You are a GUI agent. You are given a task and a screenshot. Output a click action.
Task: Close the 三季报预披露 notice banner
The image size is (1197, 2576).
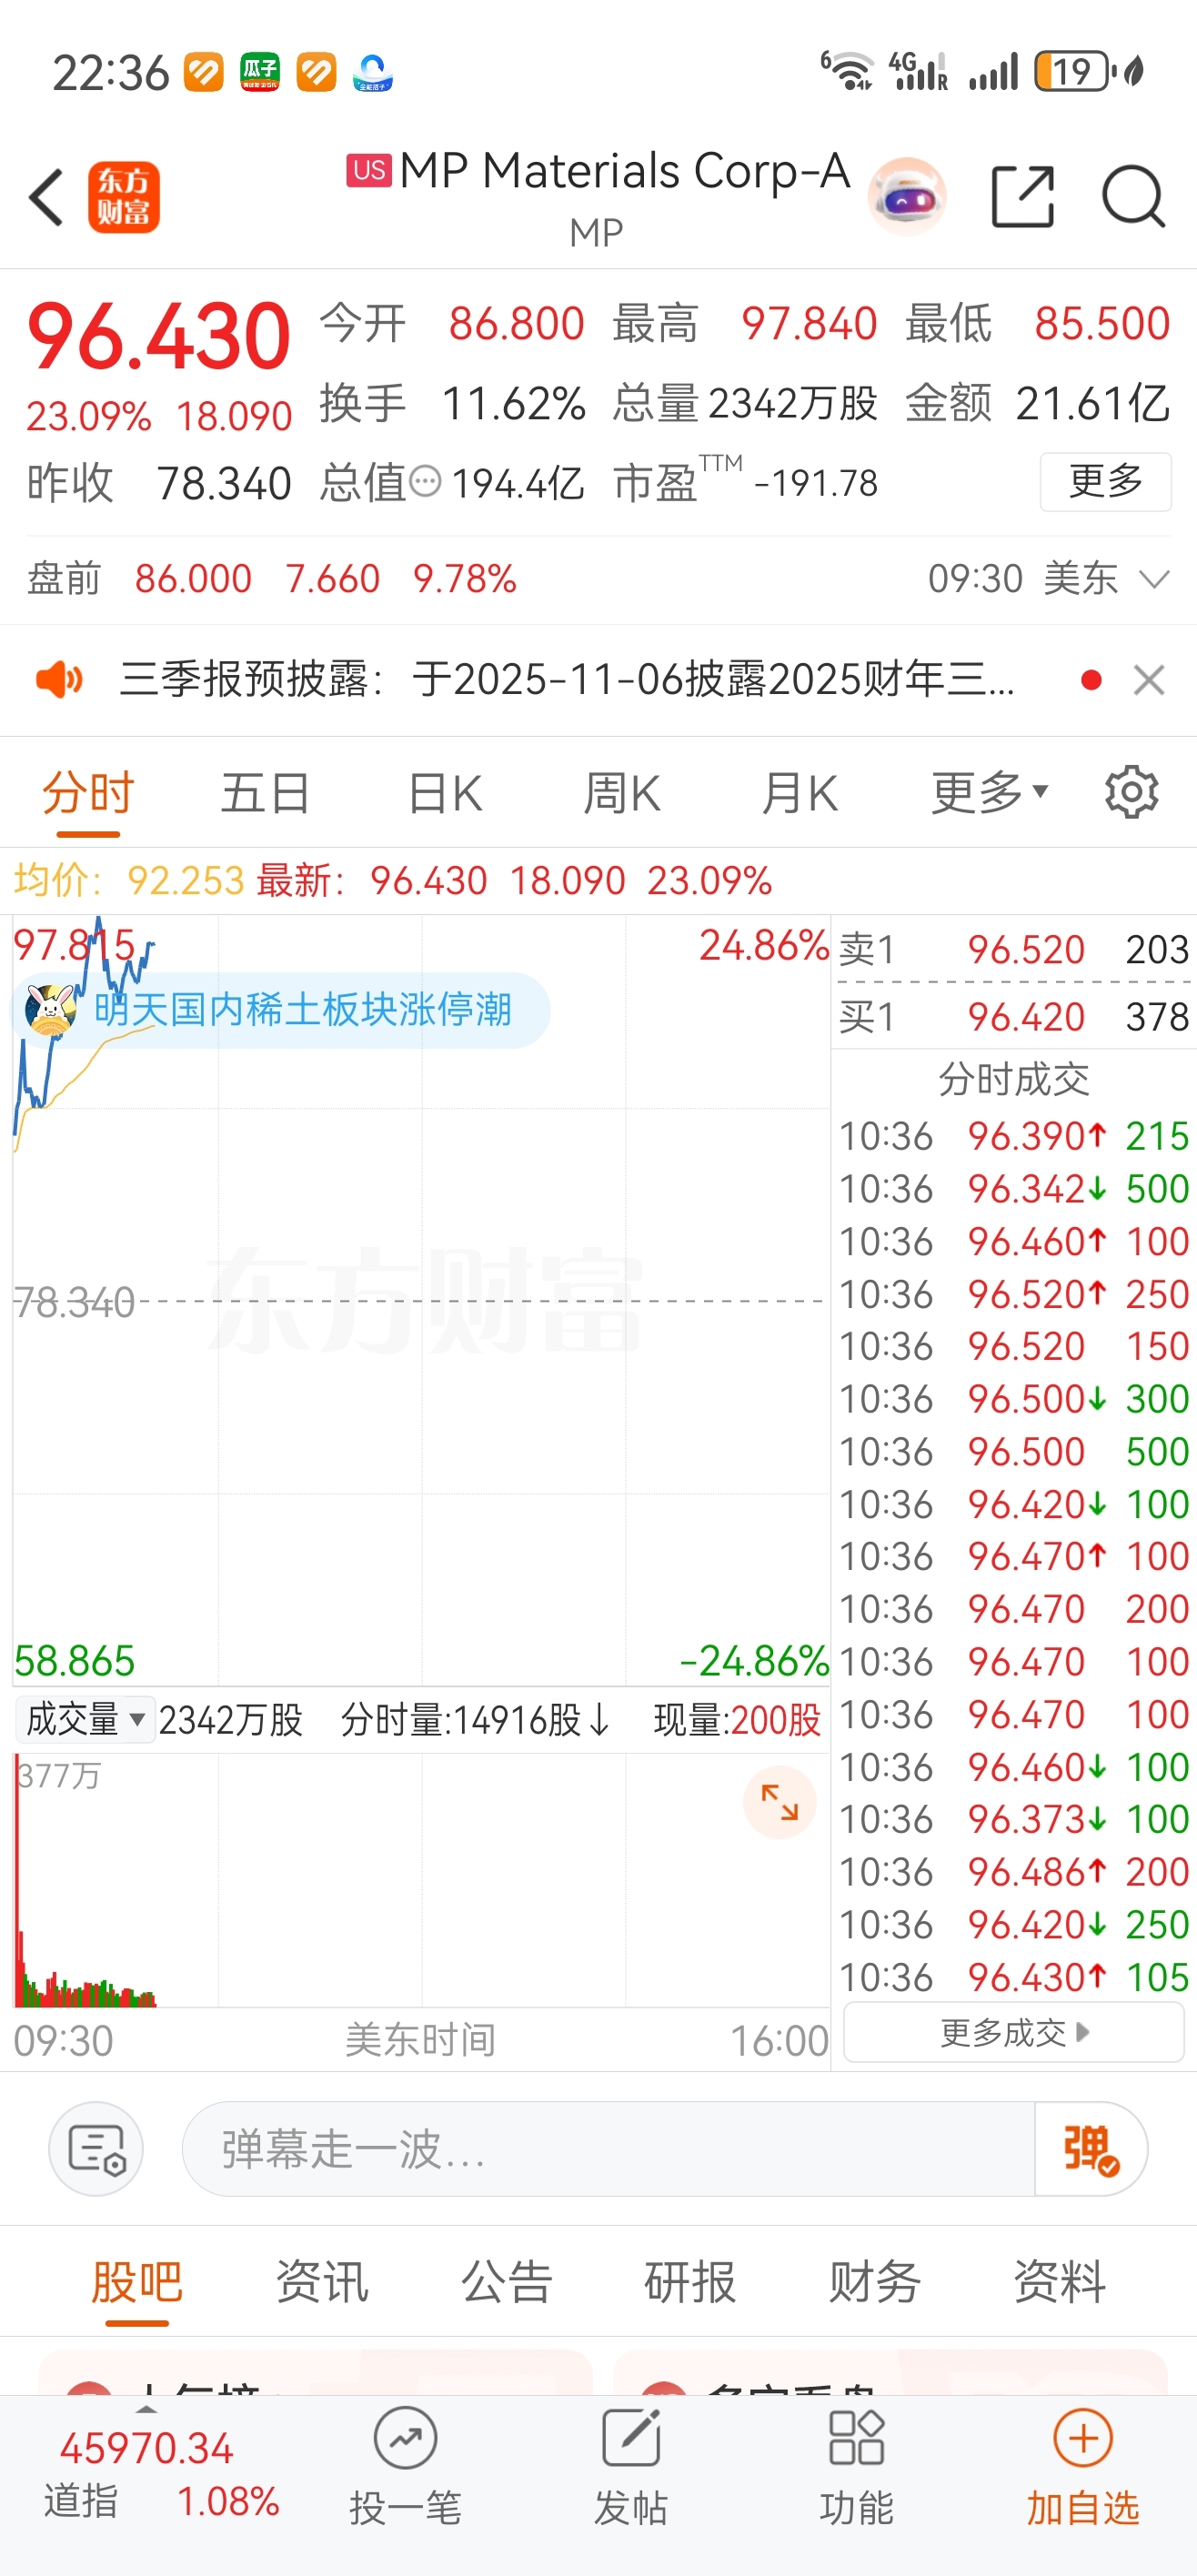point(1149,680)
